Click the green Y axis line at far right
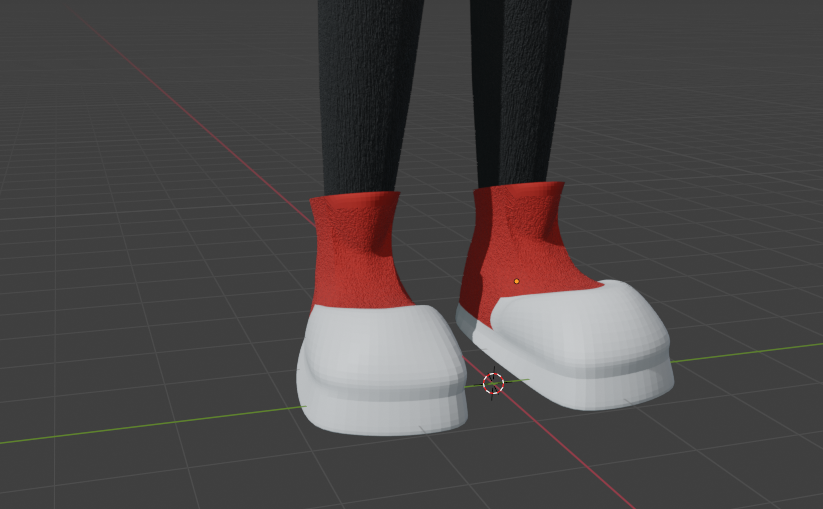This screenshot has height=509, width=823. click(x=760, y=351)
